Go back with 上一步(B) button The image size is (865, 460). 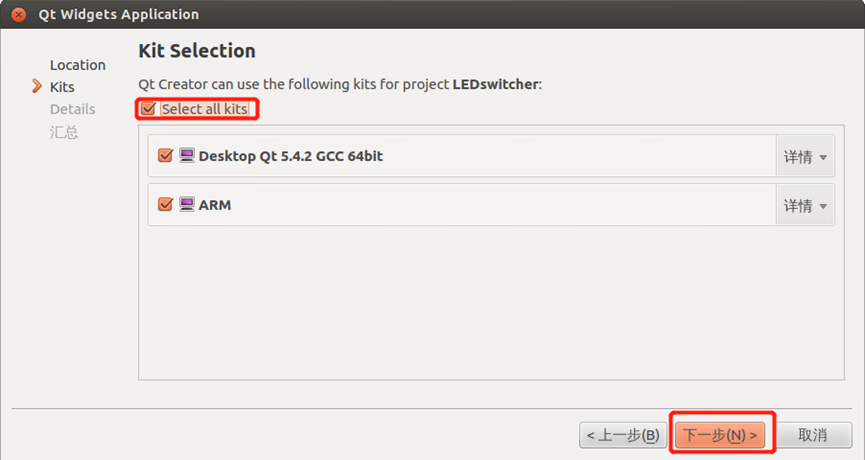622,435
